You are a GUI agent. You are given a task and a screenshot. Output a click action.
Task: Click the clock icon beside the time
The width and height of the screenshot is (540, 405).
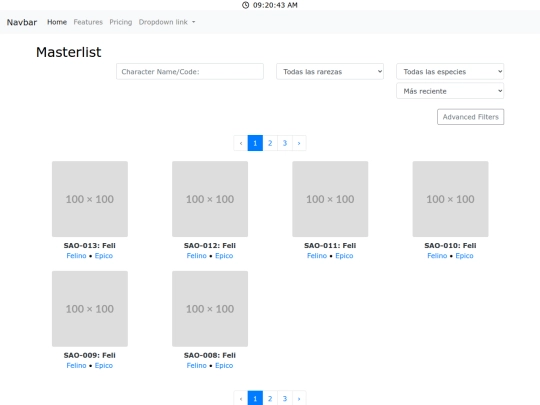245,5
